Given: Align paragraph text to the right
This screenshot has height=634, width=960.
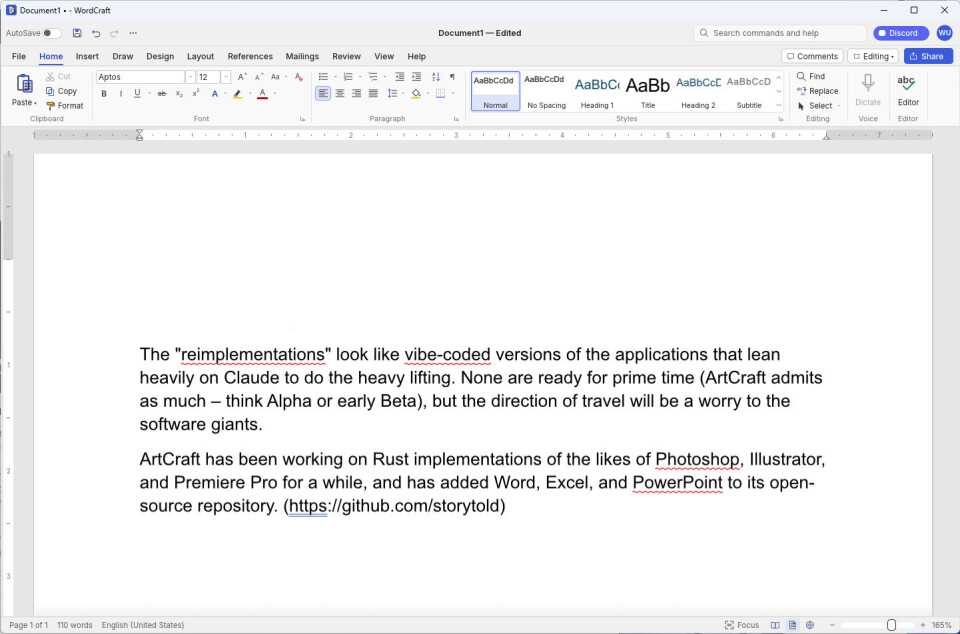Looking at the screenshot, I should pyautogui.click(x=356, y=94).
